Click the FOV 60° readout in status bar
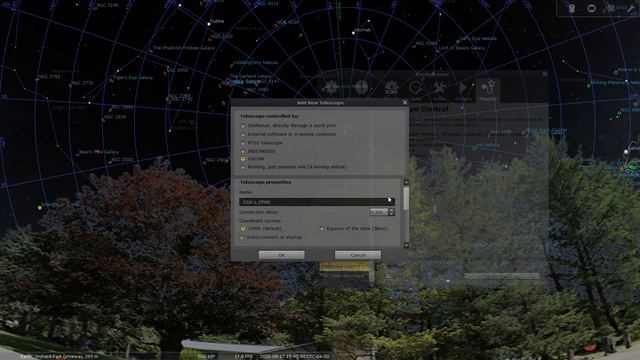Screen dimensions: 640x360 click(207, 356)
